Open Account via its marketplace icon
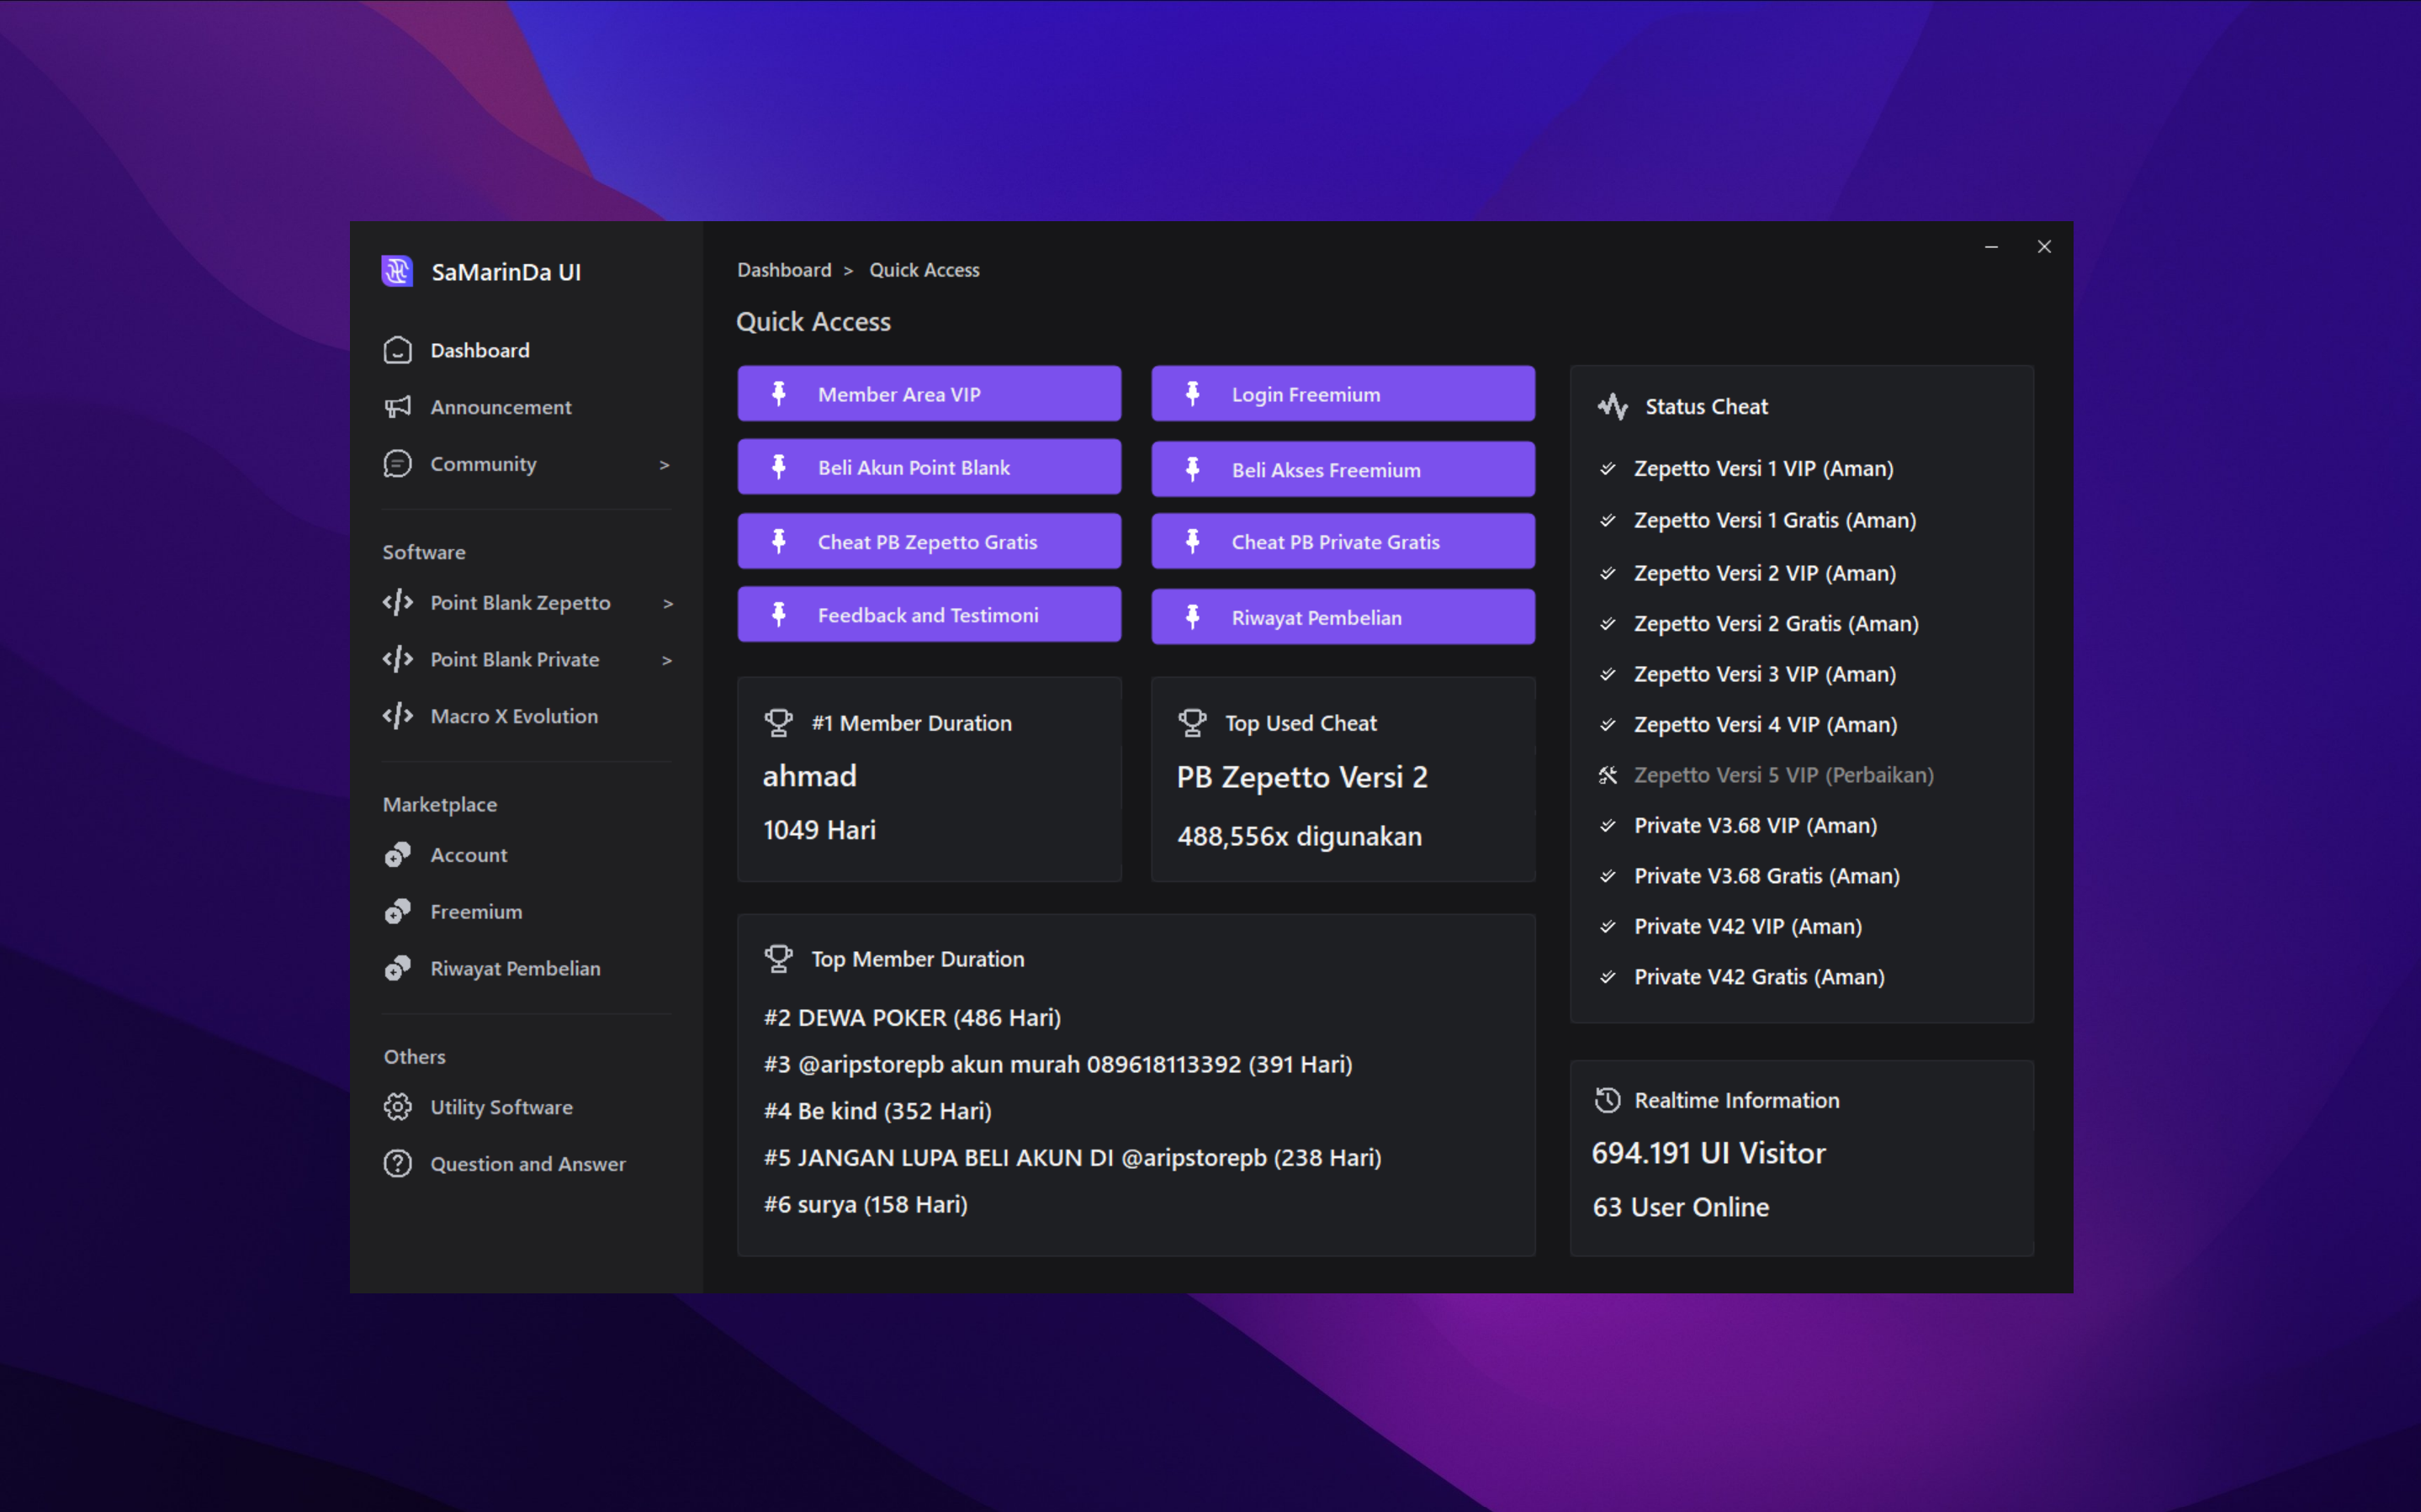2421x1512 pixels. coord(397,855)
